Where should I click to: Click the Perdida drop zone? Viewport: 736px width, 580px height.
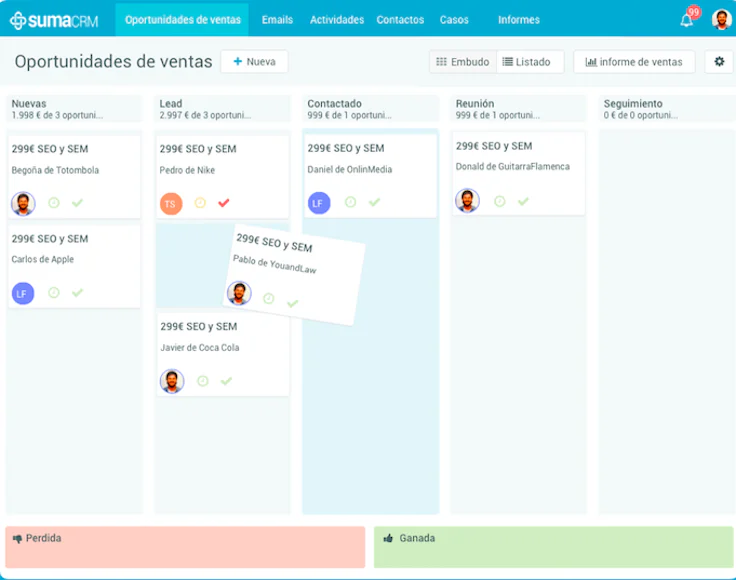pyautogui.click(x=185, y=547)
